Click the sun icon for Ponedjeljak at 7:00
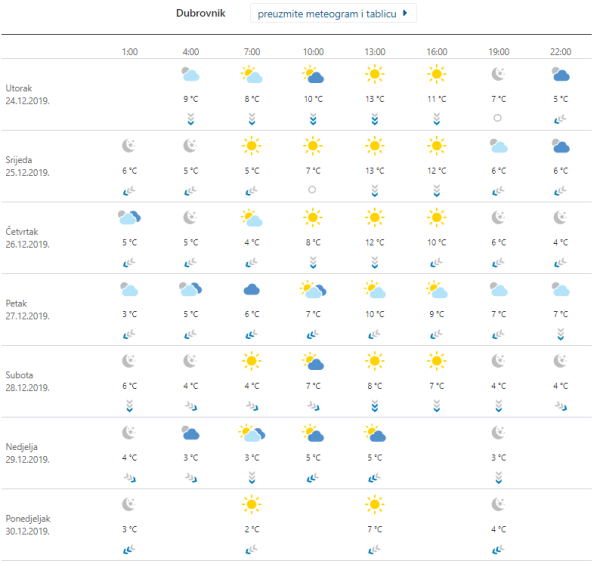Screen dimensions: 600x564 [x=251, y=505]
